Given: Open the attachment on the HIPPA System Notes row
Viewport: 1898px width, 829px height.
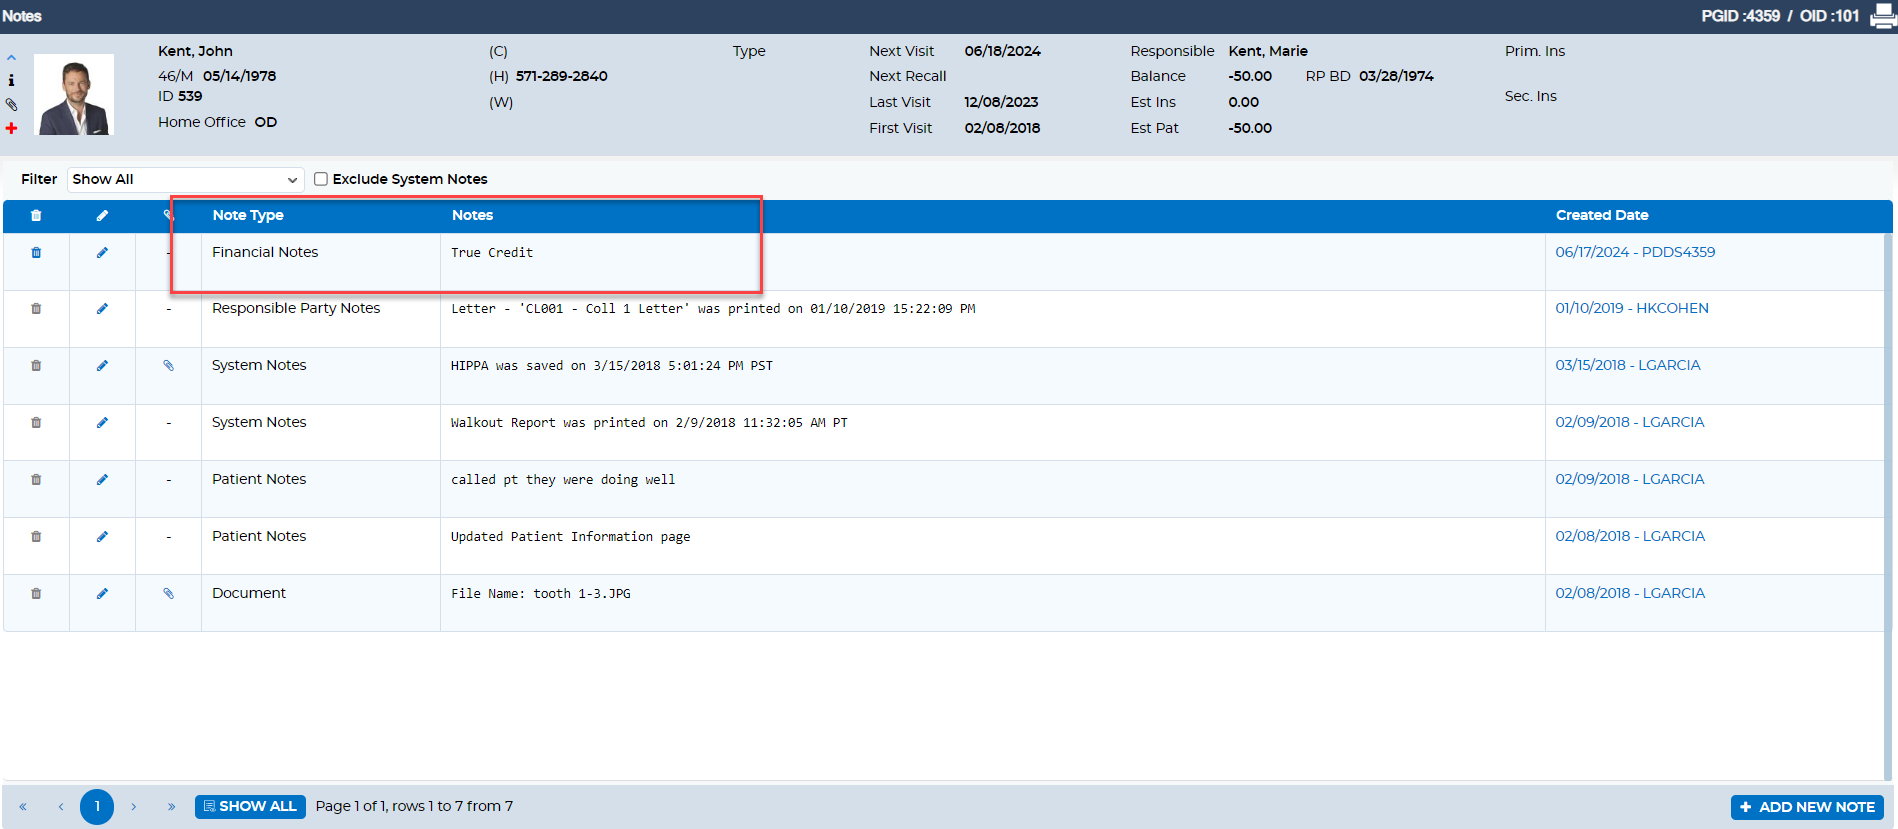Looking at the screenshot, I should 168,366.
